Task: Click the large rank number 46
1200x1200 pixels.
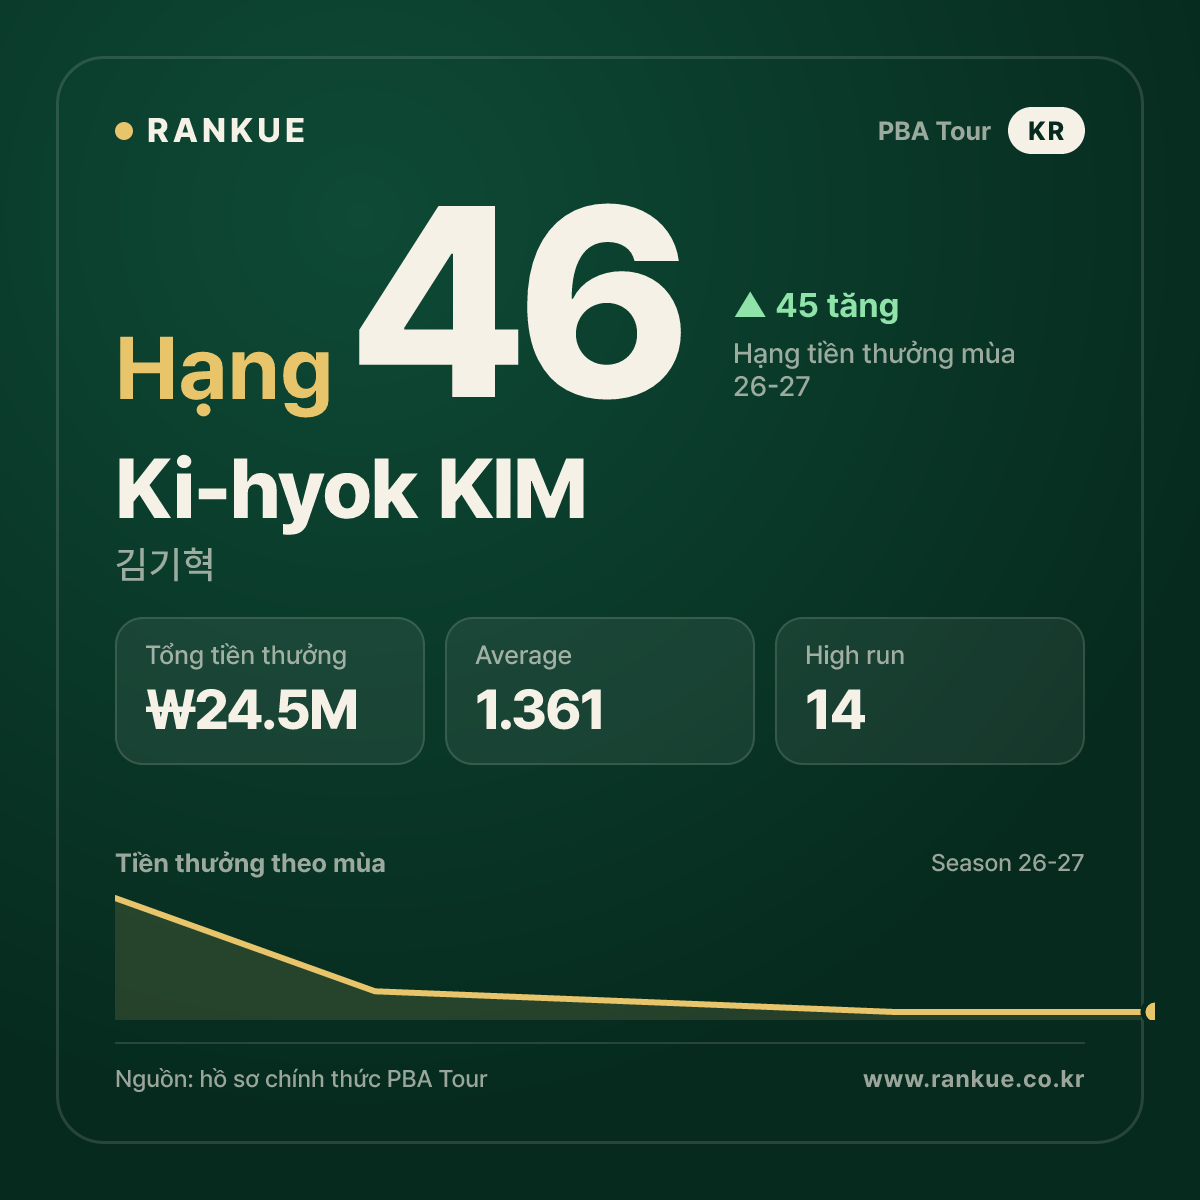Action: click(520, 301)
